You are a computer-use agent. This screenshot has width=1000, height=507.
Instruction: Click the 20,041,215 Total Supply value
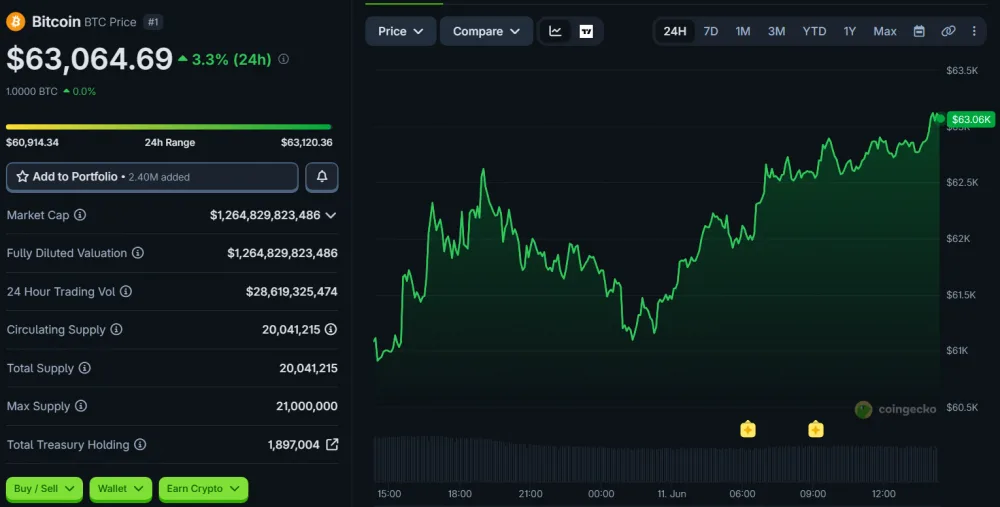pyautogui.click(x=309, y=368)
